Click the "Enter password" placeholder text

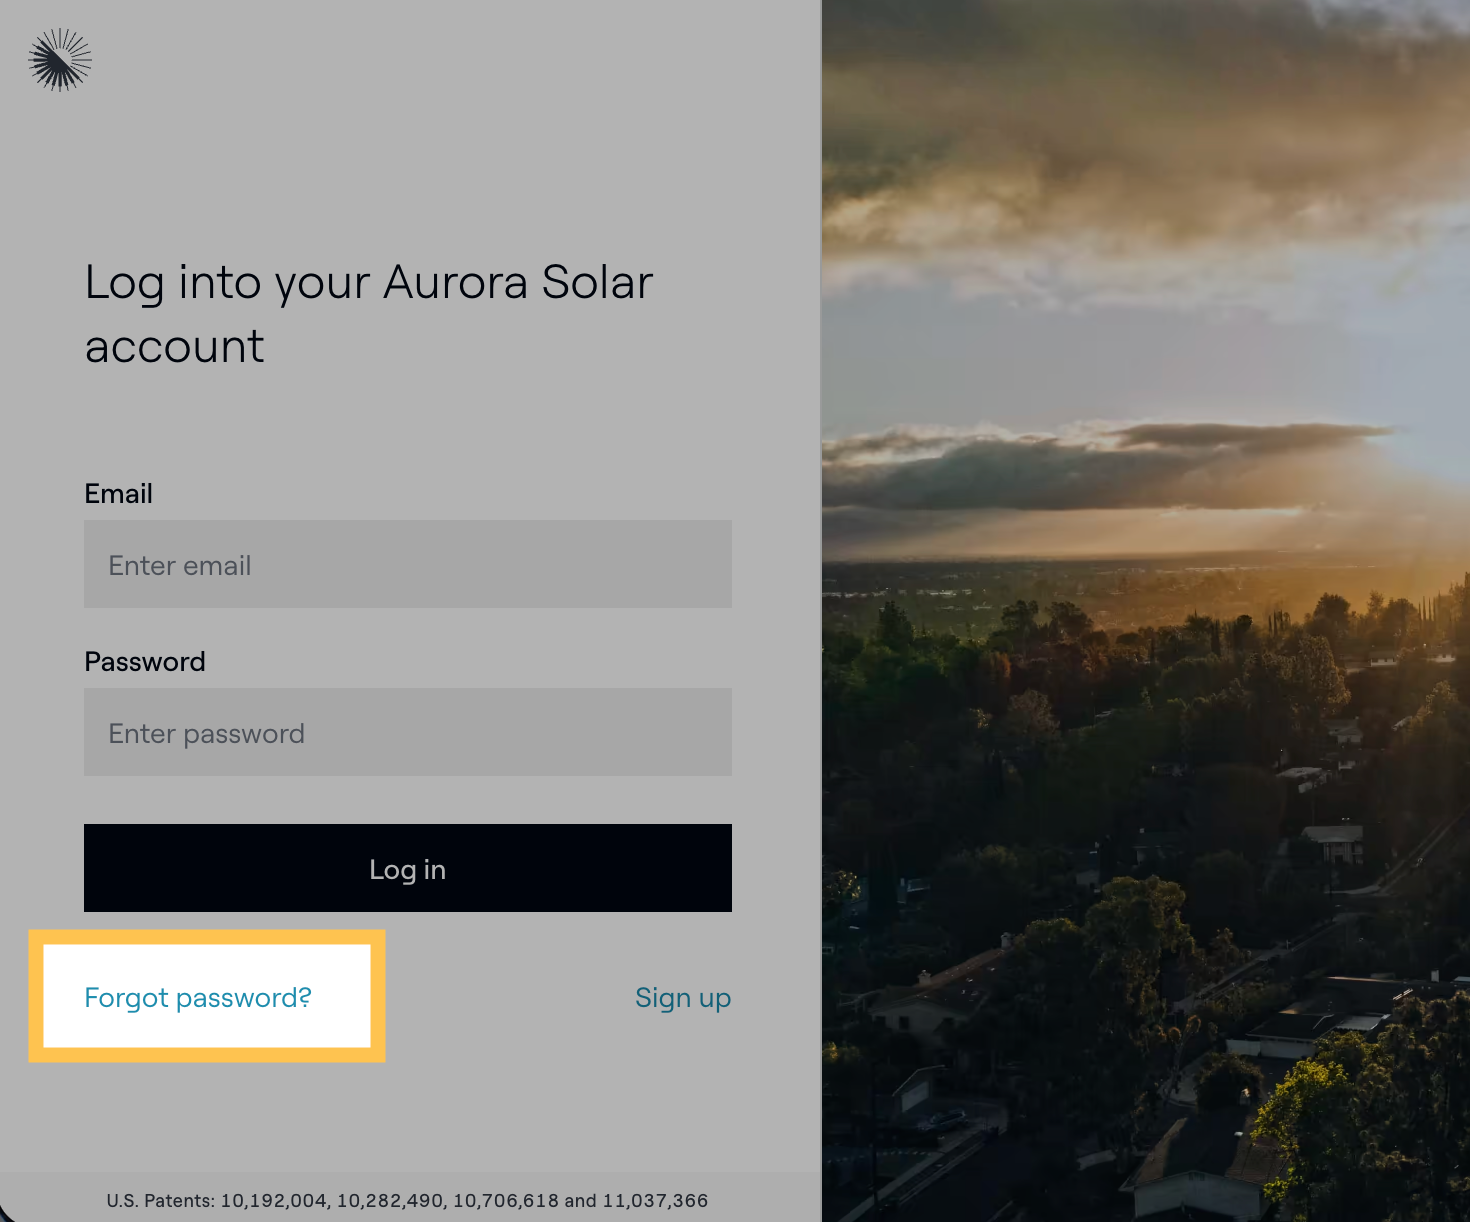206,734
